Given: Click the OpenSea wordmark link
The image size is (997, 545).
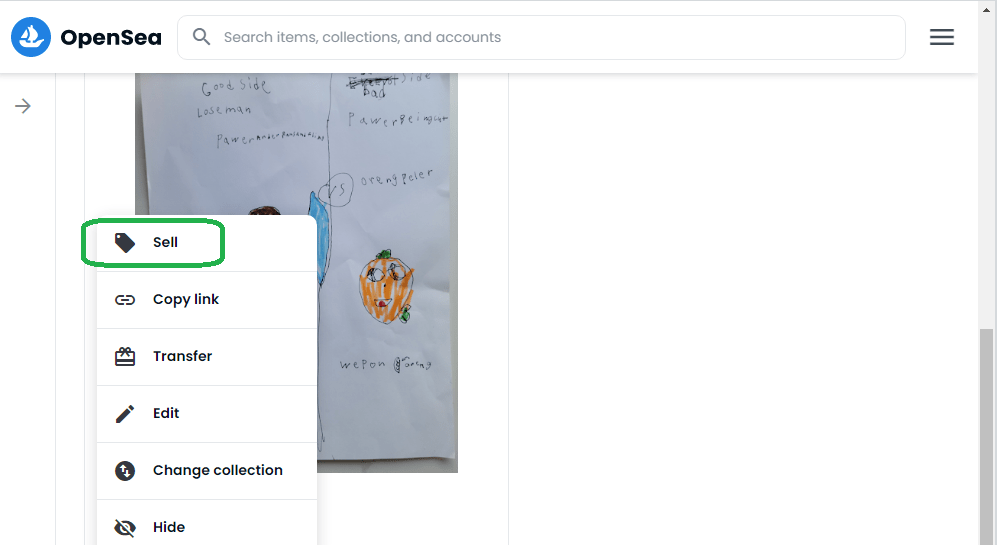Looking at the screenshot, I should (x=111, y=38).
